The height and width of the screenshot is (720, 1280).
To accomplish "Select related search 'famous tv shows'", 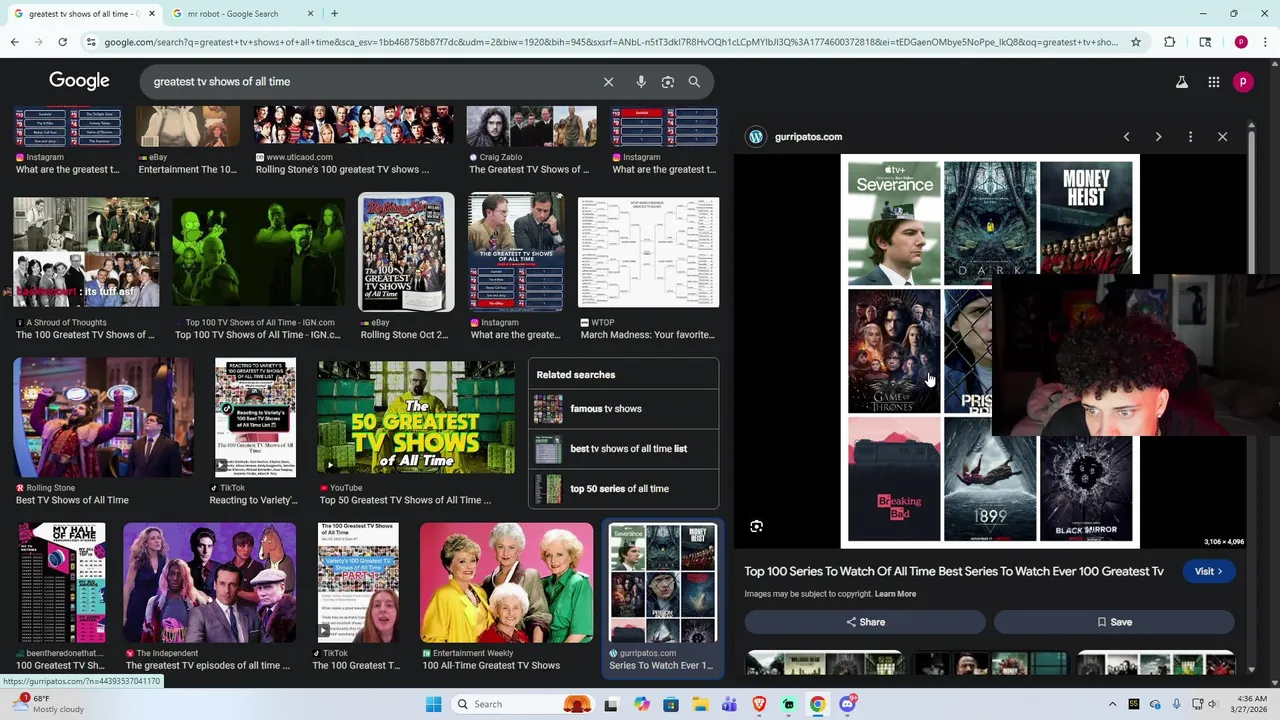I will tap(623, 409).
